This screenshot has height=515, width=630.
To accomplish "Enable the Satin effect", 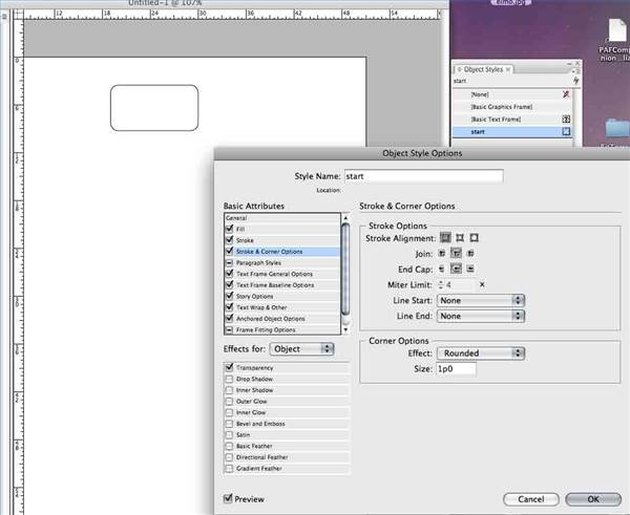I will (229, 435).
